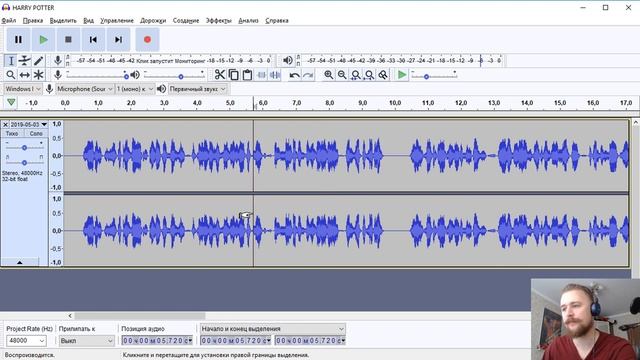The image size is (640, 360).
Task: Skip to start of the track
Action: 93,40
